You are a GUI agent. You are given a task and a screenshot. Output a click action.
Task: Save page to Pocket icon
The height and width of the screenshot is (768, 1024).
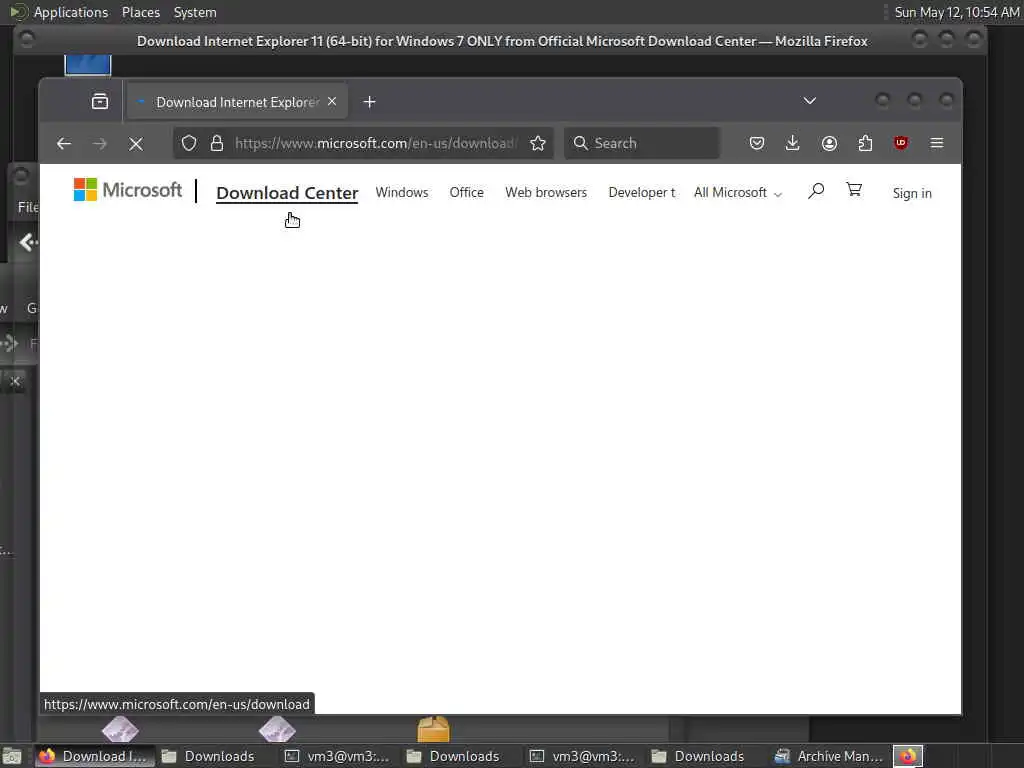click(756, 143)
